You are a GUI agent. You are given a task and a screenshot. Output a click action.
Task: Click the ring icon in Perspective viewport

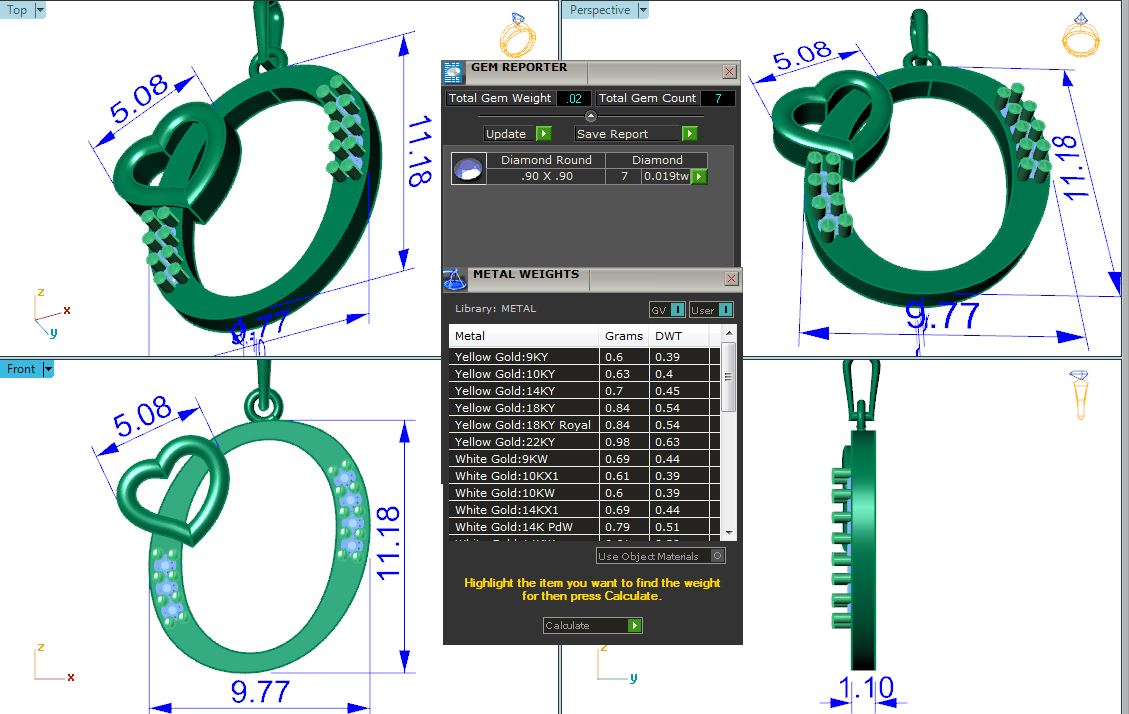pos(1080,36)
